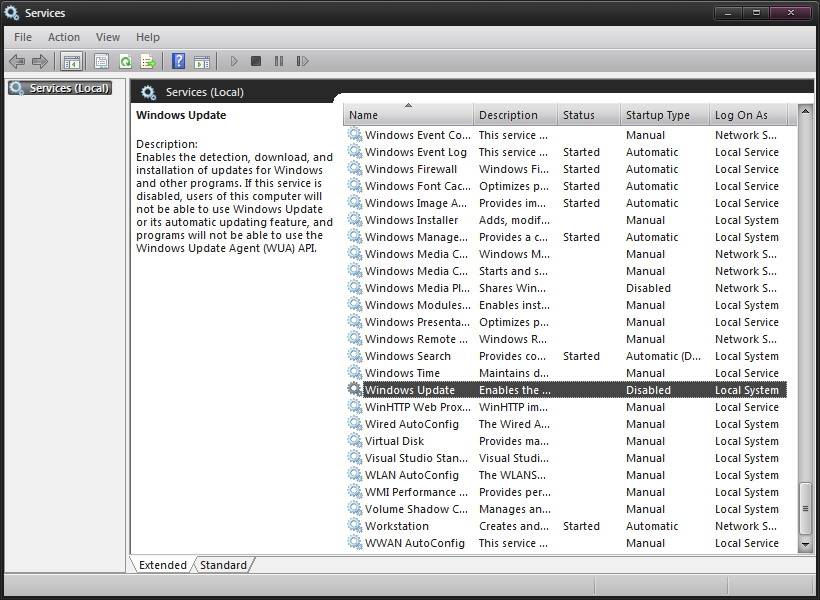
Task: Sort services by Name column header
Action: click(x=408, y=115)
